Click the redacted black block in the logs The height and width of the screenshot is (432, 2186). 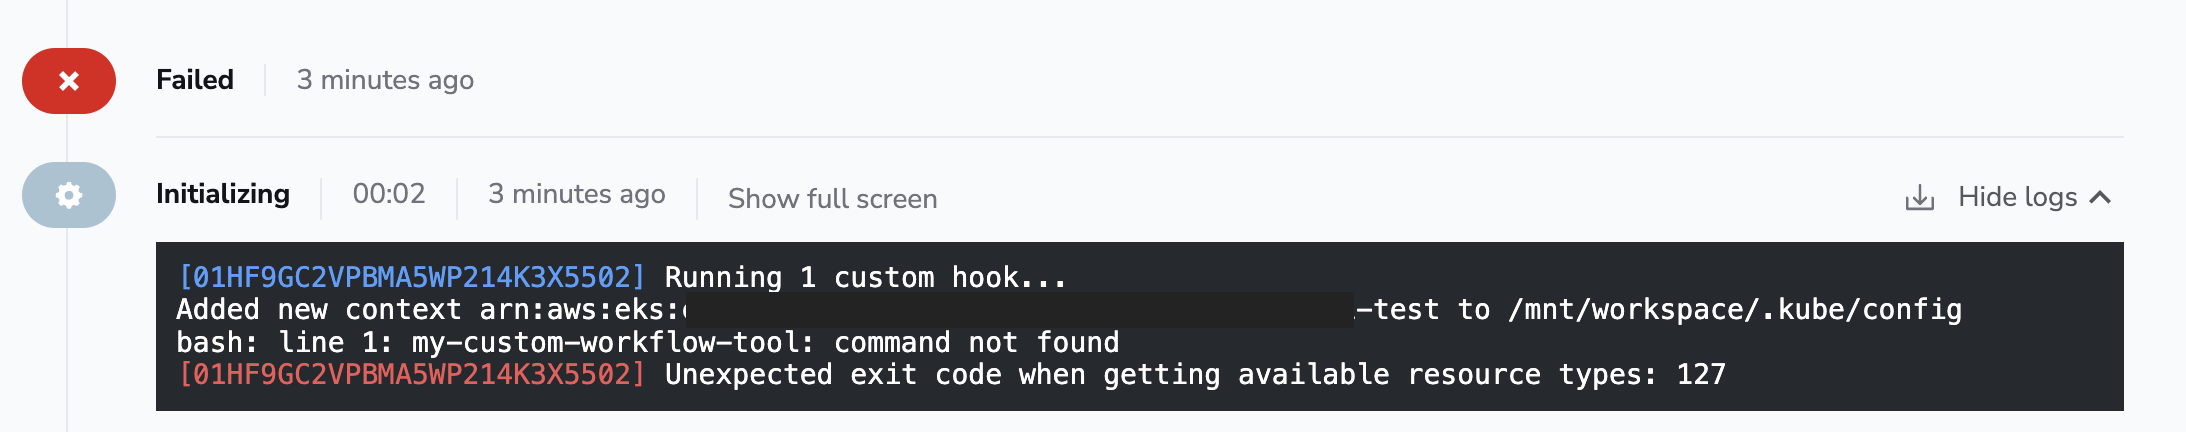[1018, 310]
